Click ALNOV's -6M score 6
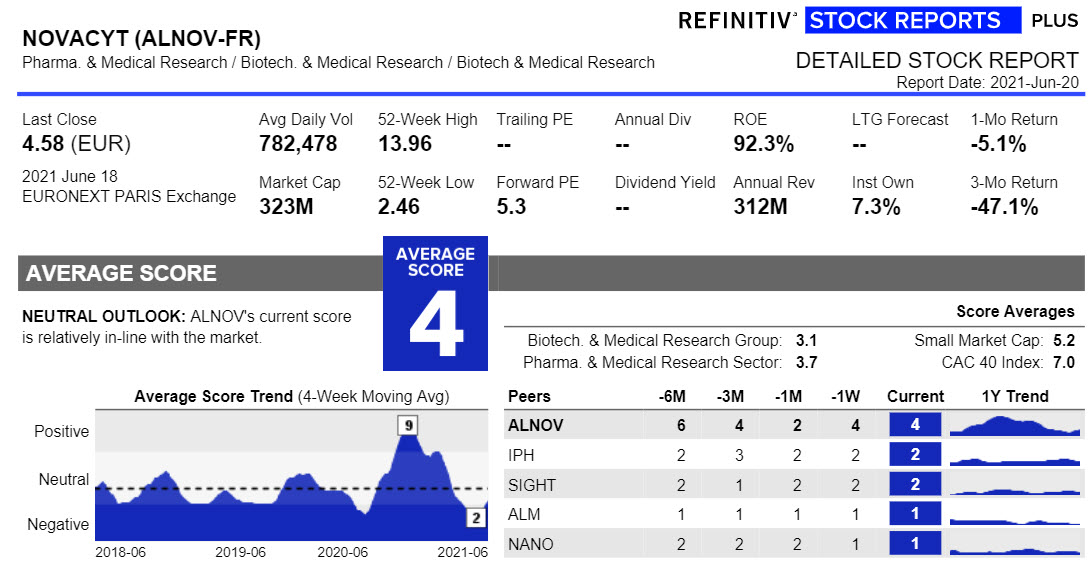The width and height of the screenshot is (1092, 563). tap(681, 425)
